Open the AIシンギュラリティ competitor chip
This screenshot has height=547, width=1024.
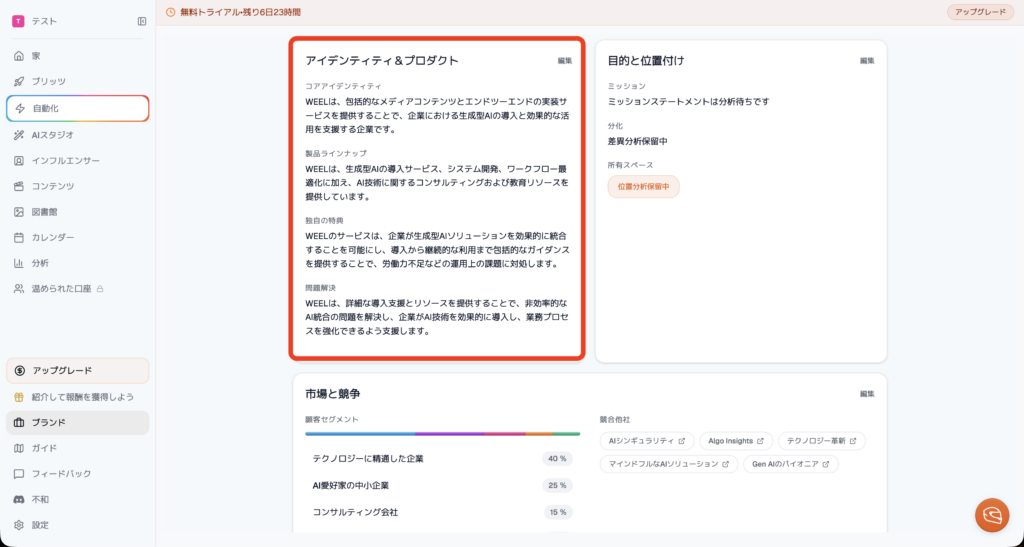coord(647,441)
